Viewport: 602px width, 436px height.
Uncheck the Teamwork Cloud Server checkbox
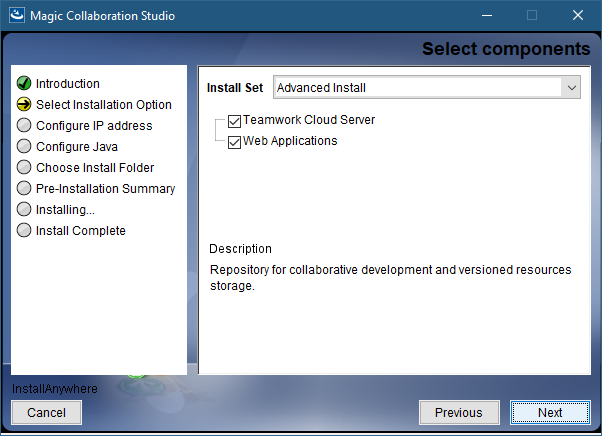[x=235, y=121]
